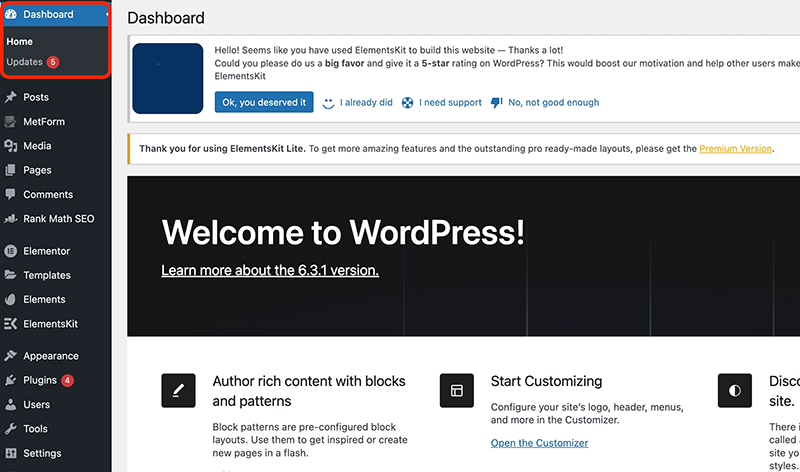Image resolution: width=800 pixels, height=472 pixels.
Task: Click the Appearance paintbrush icon
Action: [11, 356]
